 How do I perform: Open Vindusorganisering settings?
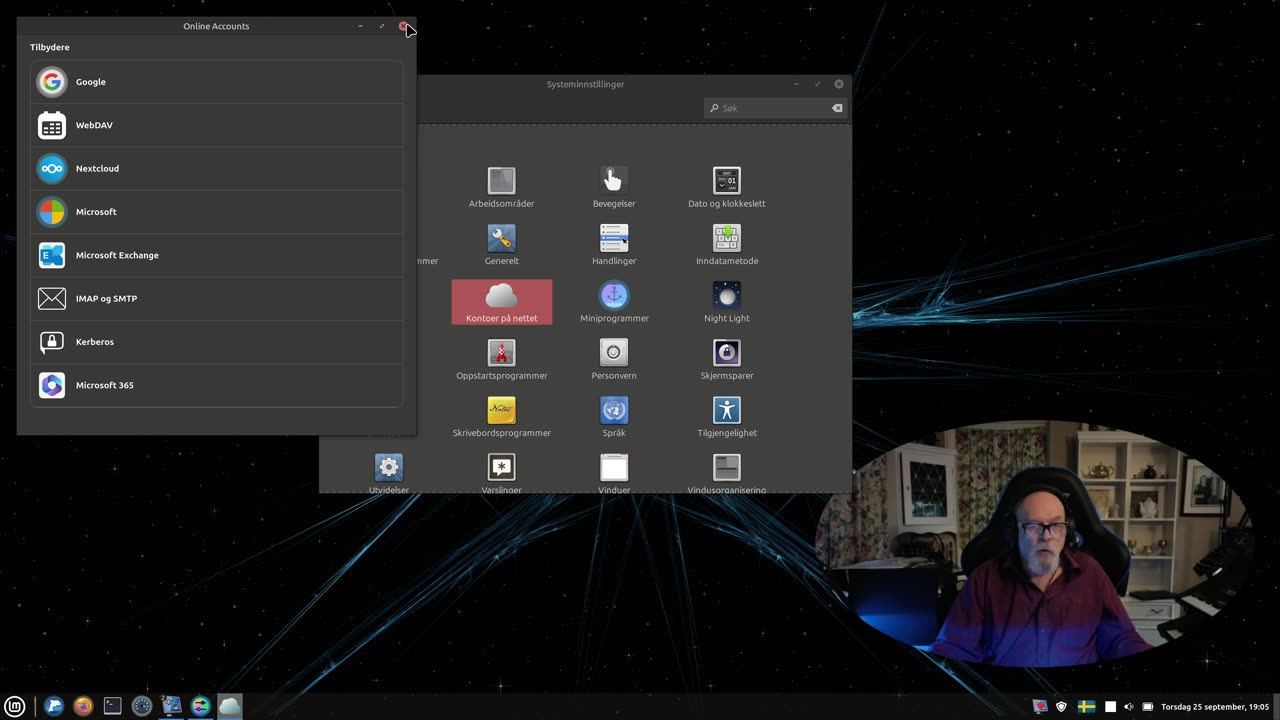tap(727, 474)
